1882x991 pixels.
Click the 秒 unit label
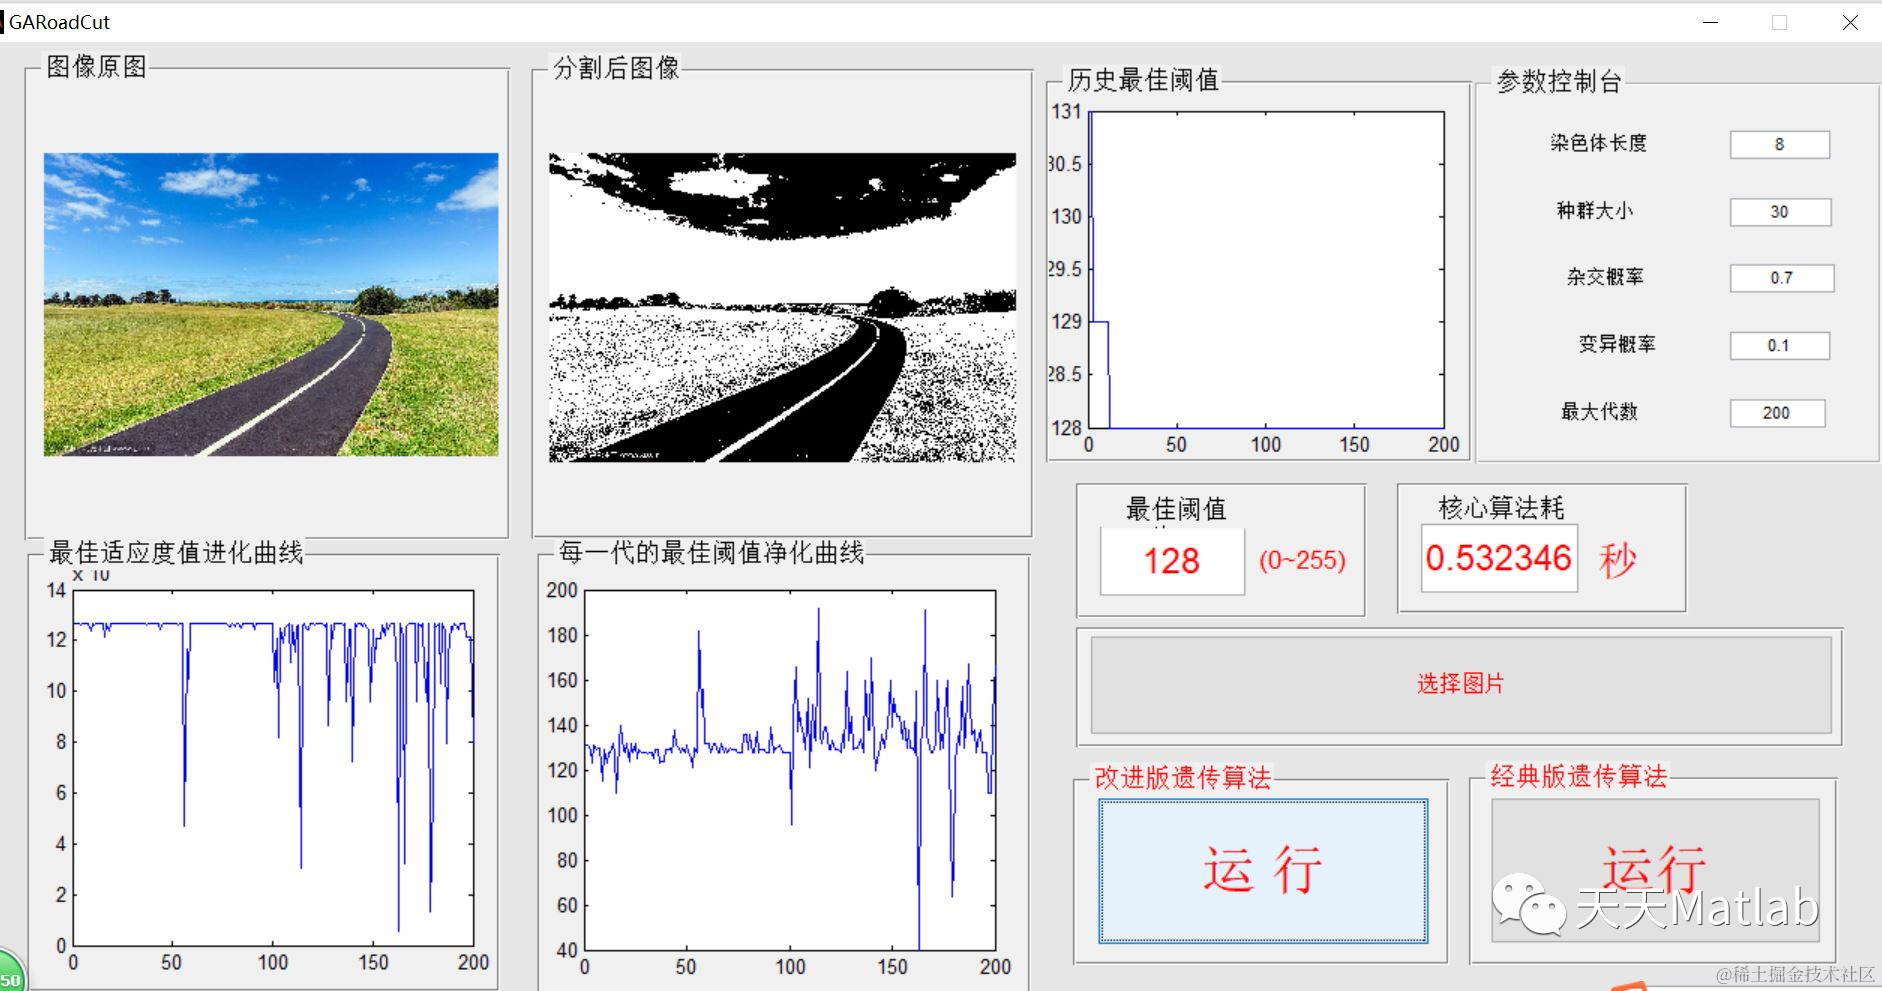(1618, 560)
